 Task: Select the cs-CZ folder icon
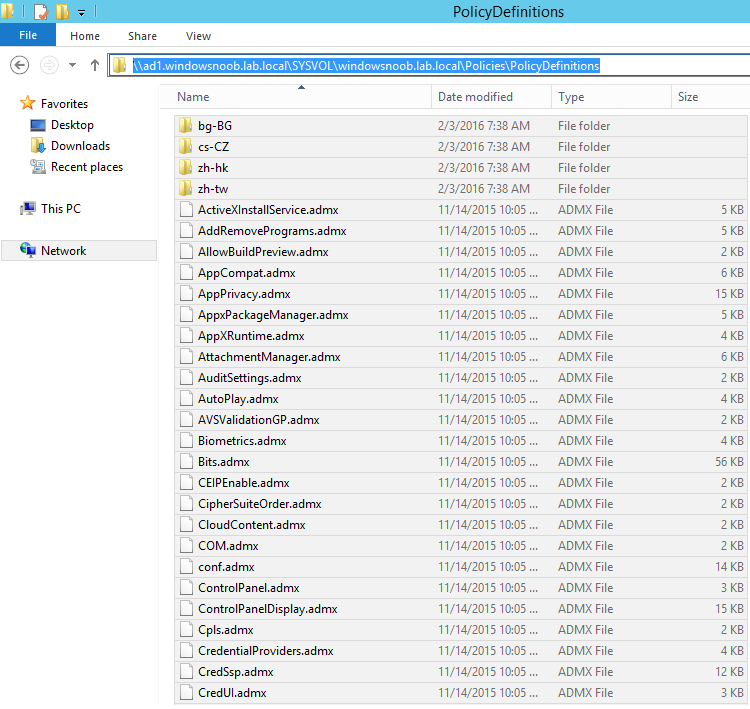click(x=186, y=146)
